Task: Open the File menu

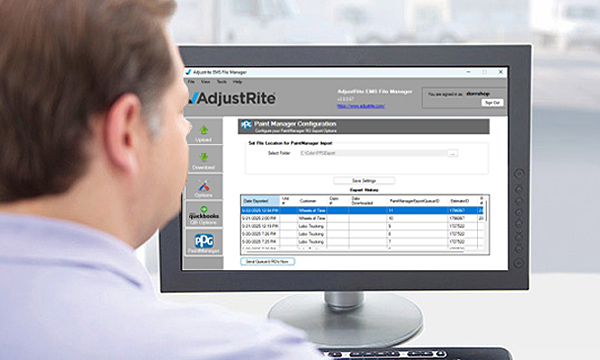Action: [x=191, y=81]
